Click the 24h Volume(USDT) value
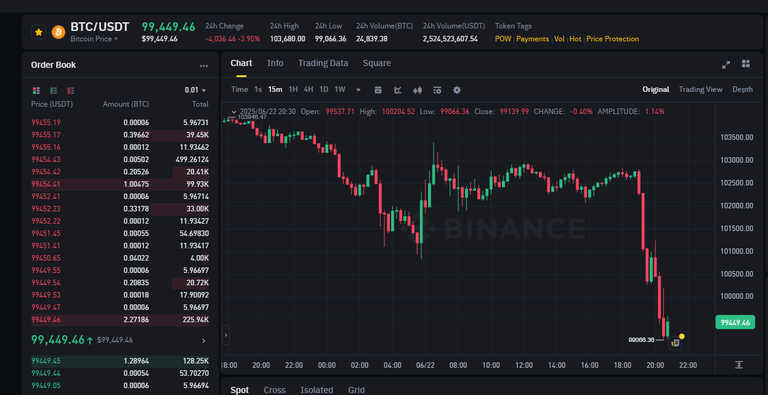 [x=450, y=39]
